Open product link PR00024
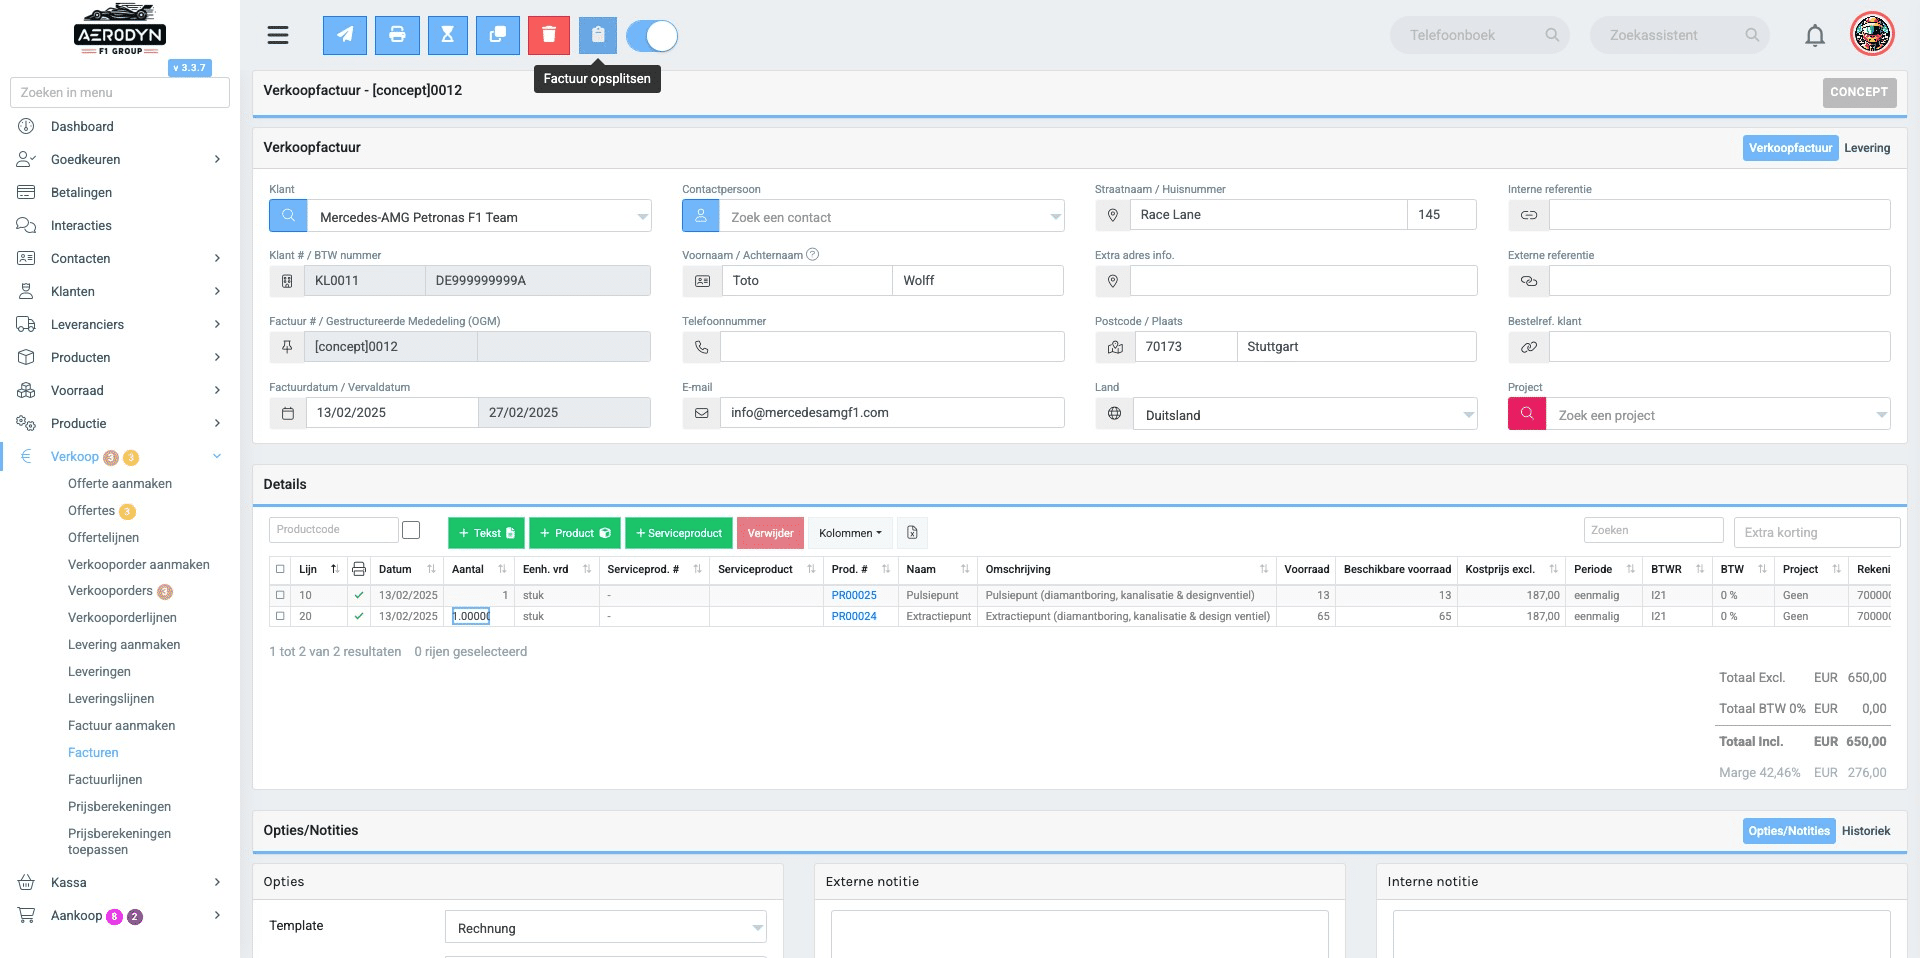The height and width of the screenshot is (958, 1920). coord(854,616)
